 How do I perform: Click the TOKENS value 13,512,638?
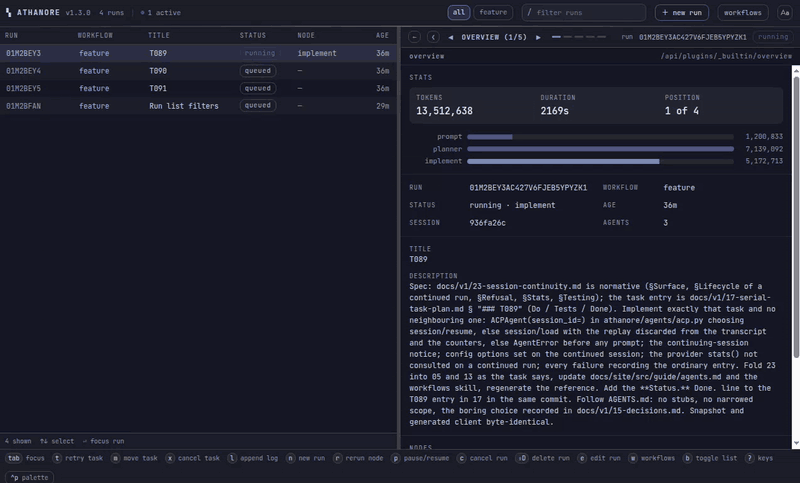coord(444,111)
